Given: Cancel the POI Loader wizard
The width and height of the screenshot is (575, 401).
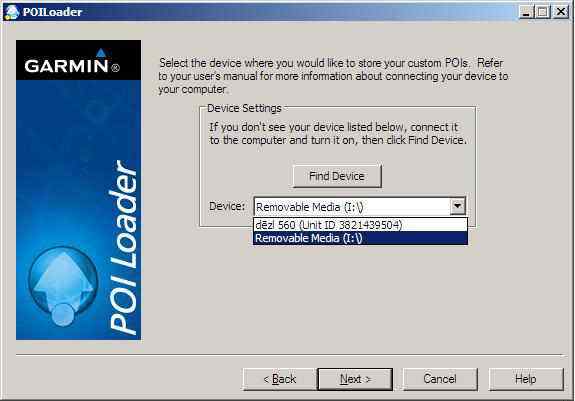Looking at the screenshot, I should coord(440,379).
